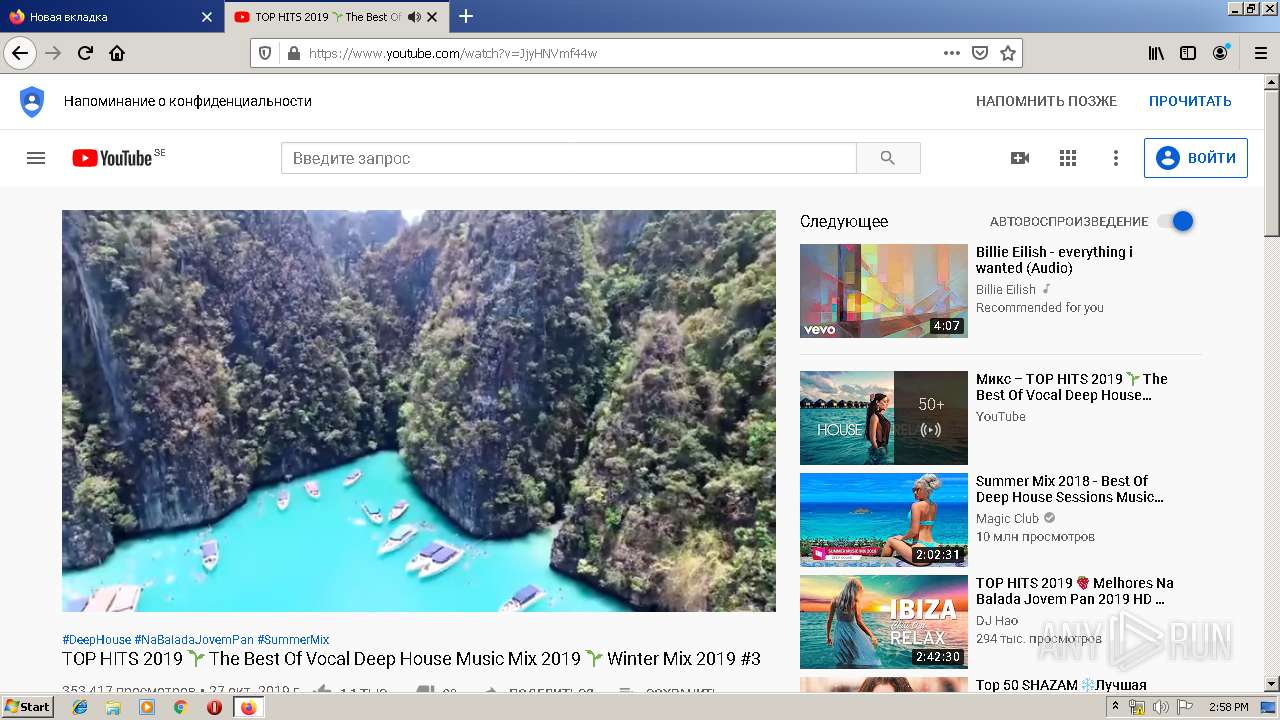The width and height of the screenshot is (1280, 720).
Task: Open the Windows Start menu
Action: pos(28,706)
